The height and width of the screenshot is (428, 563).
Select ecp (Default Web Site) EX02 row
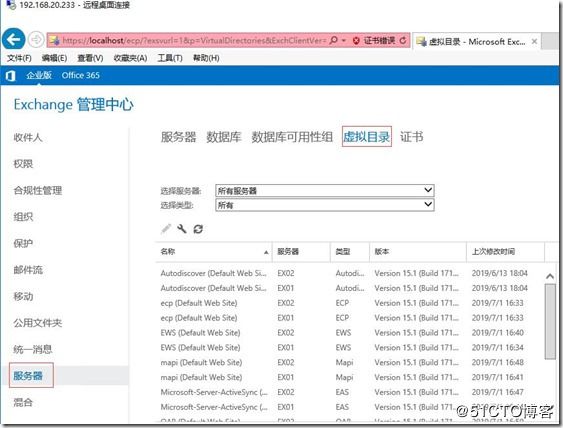click(x=349, y=303)
